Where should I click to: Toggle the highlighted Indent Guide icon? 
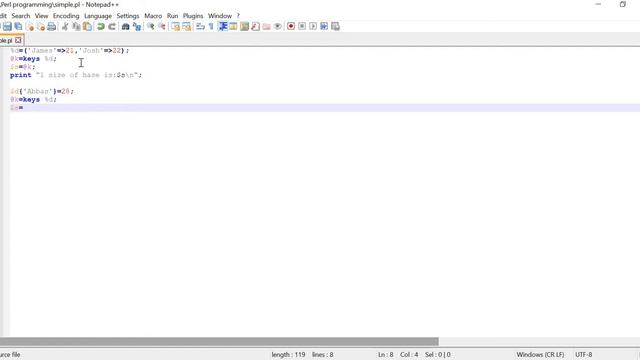[x=222, y=27]
